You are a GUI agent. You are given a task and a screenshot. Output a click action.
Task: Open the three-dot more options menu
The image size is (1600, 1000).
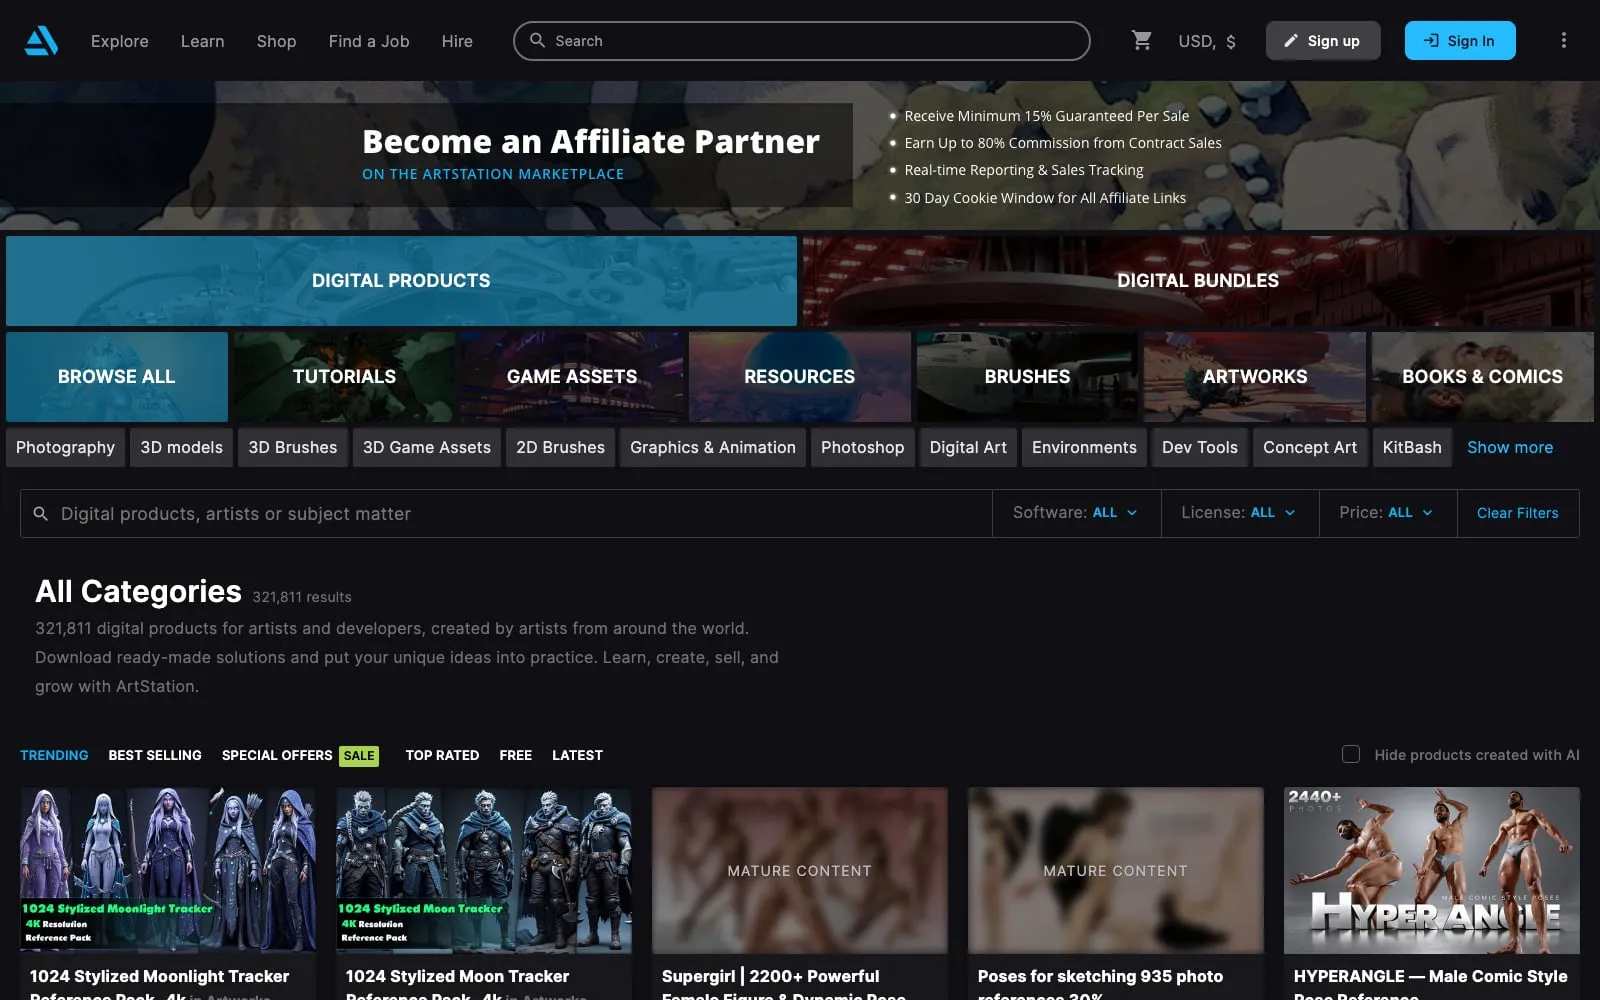(x=1564, y=40)
